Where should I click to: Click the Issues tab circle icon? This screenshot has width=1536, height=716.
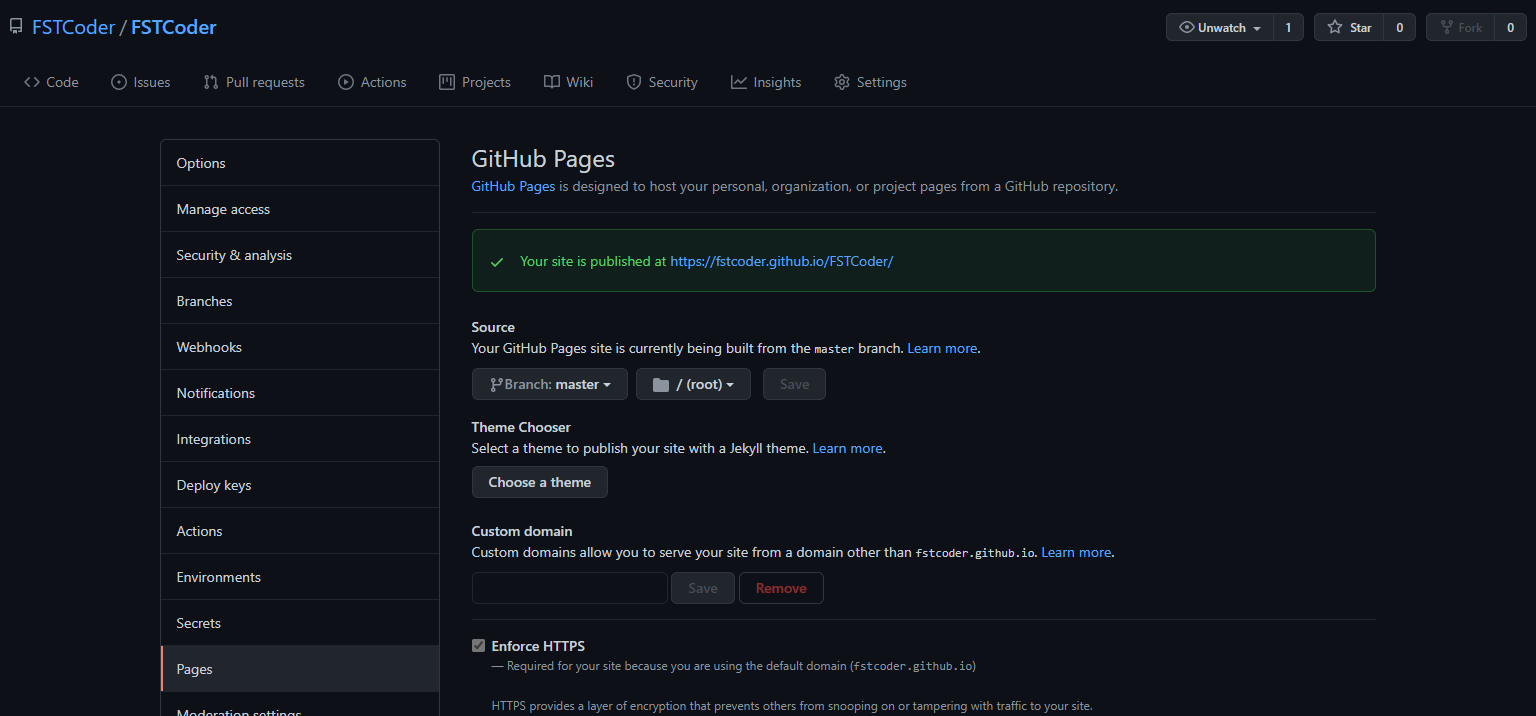119,82
